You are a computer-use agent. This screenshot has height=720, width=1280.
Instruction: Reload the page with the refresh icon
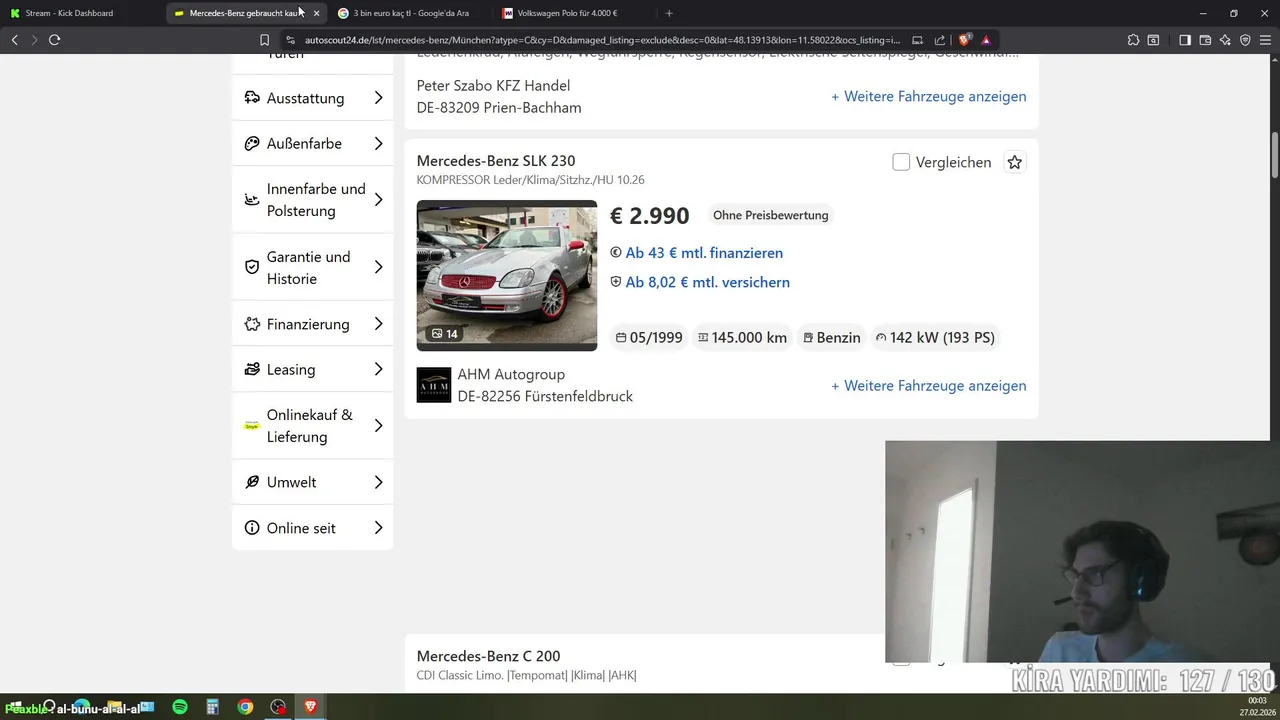click(55, 40)
